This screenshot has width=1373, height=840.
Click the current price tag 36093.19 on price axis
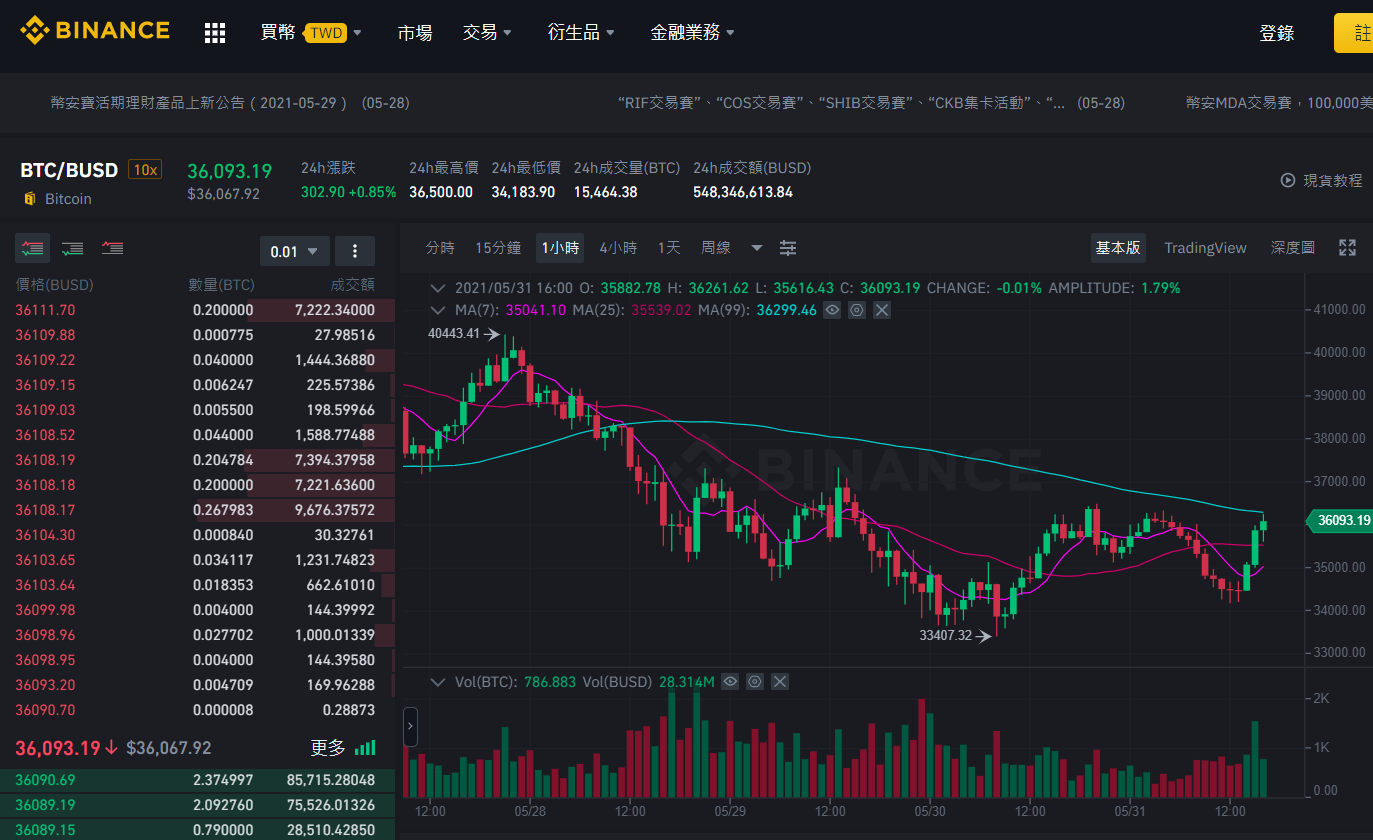click(x=1341, y=520)
